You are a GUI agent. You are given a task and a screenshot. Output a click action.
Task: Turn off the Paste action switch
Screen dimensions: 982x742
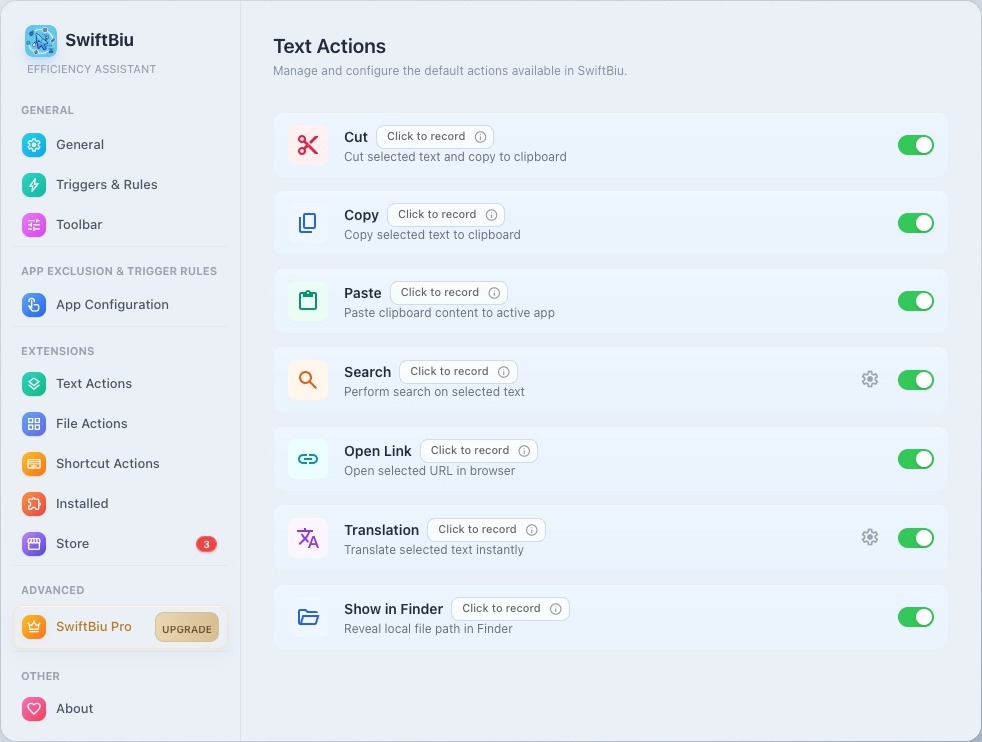coord(916,301)
